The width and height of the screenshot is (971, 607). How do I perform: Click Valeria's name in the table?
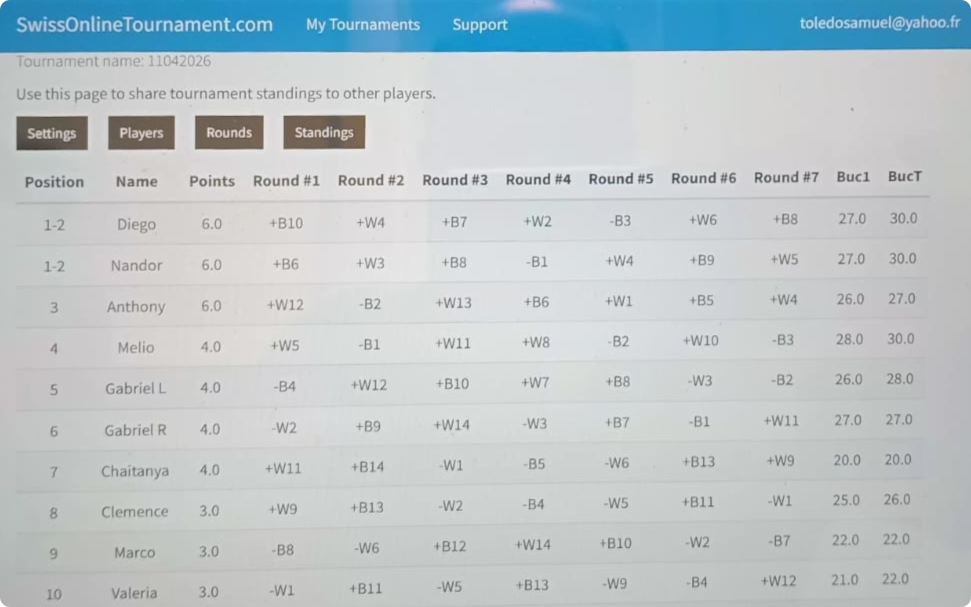pos(134,593)
